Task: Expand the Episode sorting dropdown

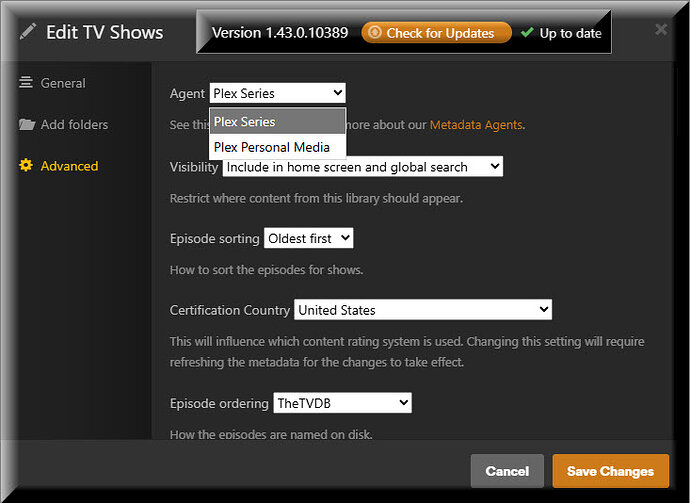Action: tap(308, 238)
